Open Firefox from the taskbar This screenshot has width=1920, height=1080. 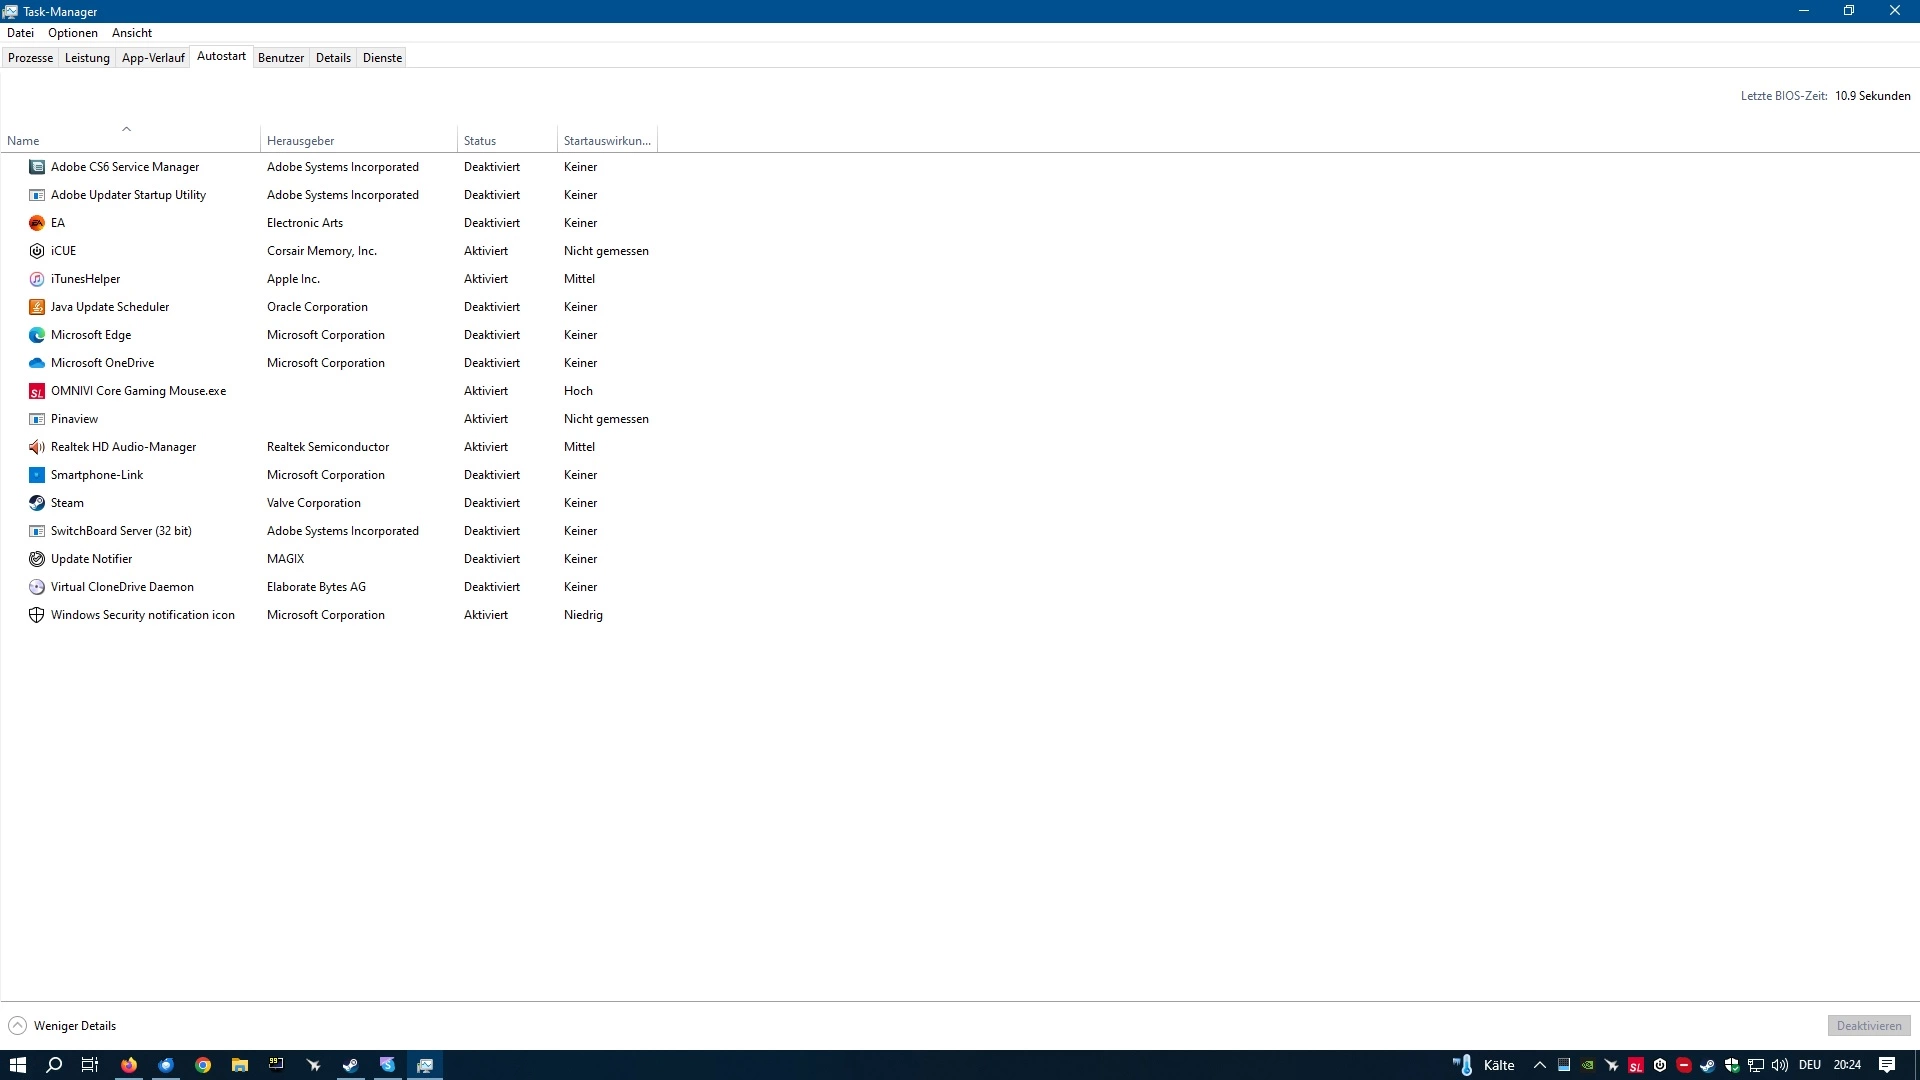click(x=129, y=1065)
